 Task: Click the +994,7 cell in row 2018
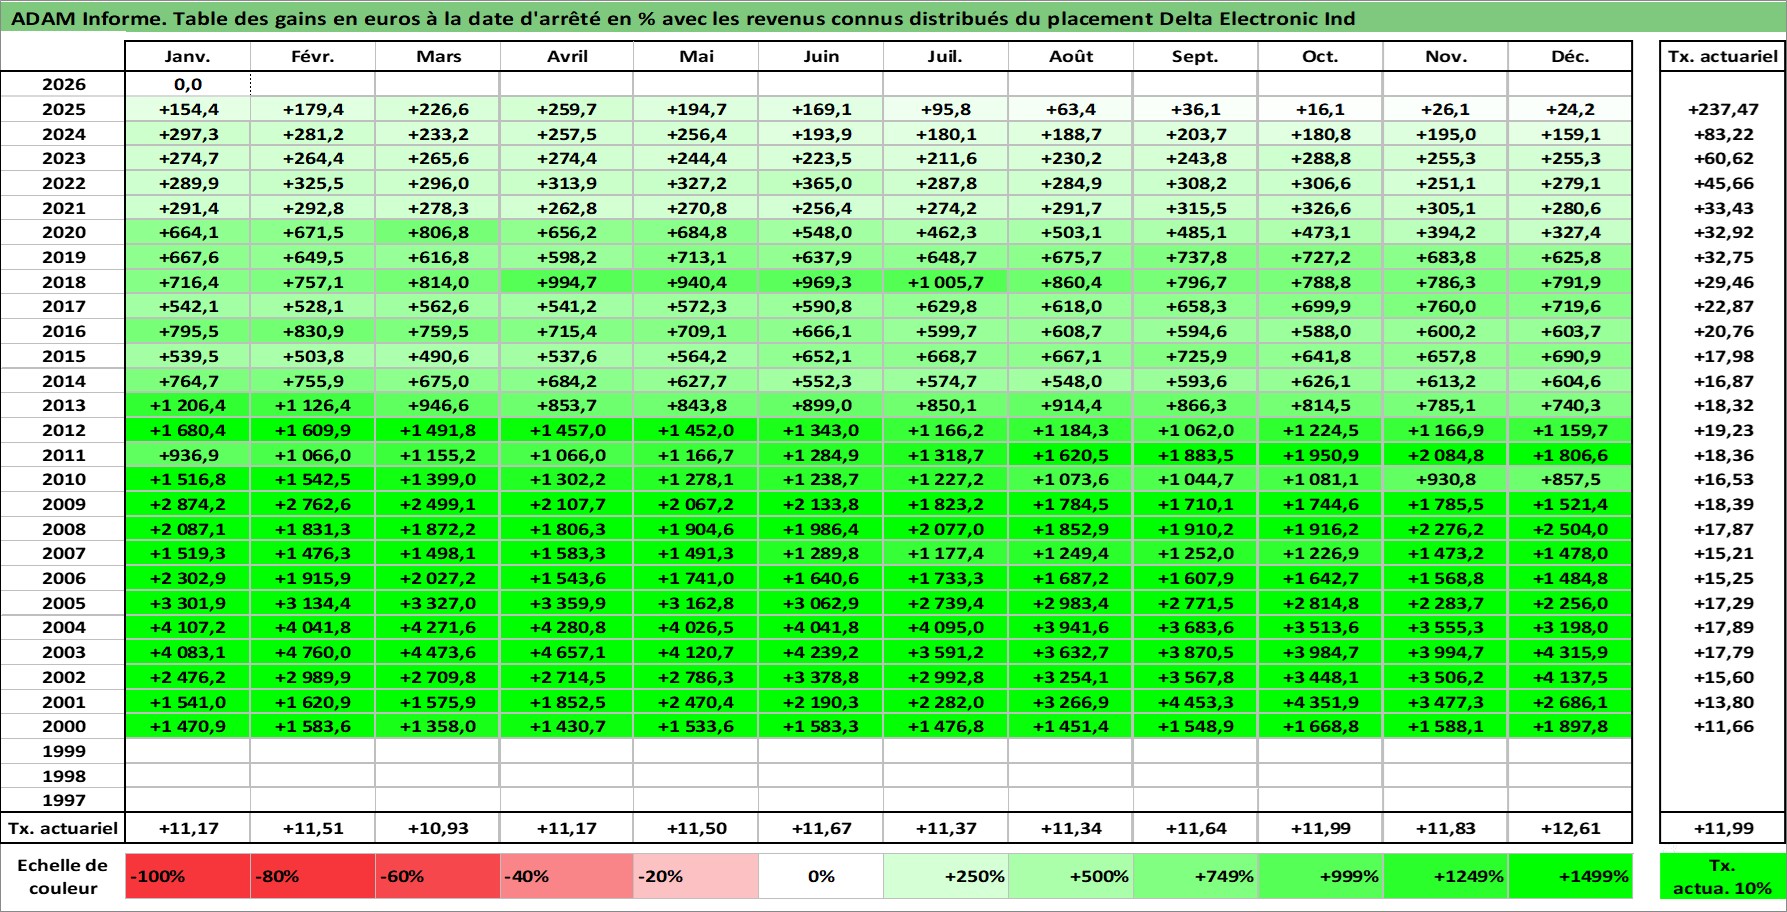[567, 282]
